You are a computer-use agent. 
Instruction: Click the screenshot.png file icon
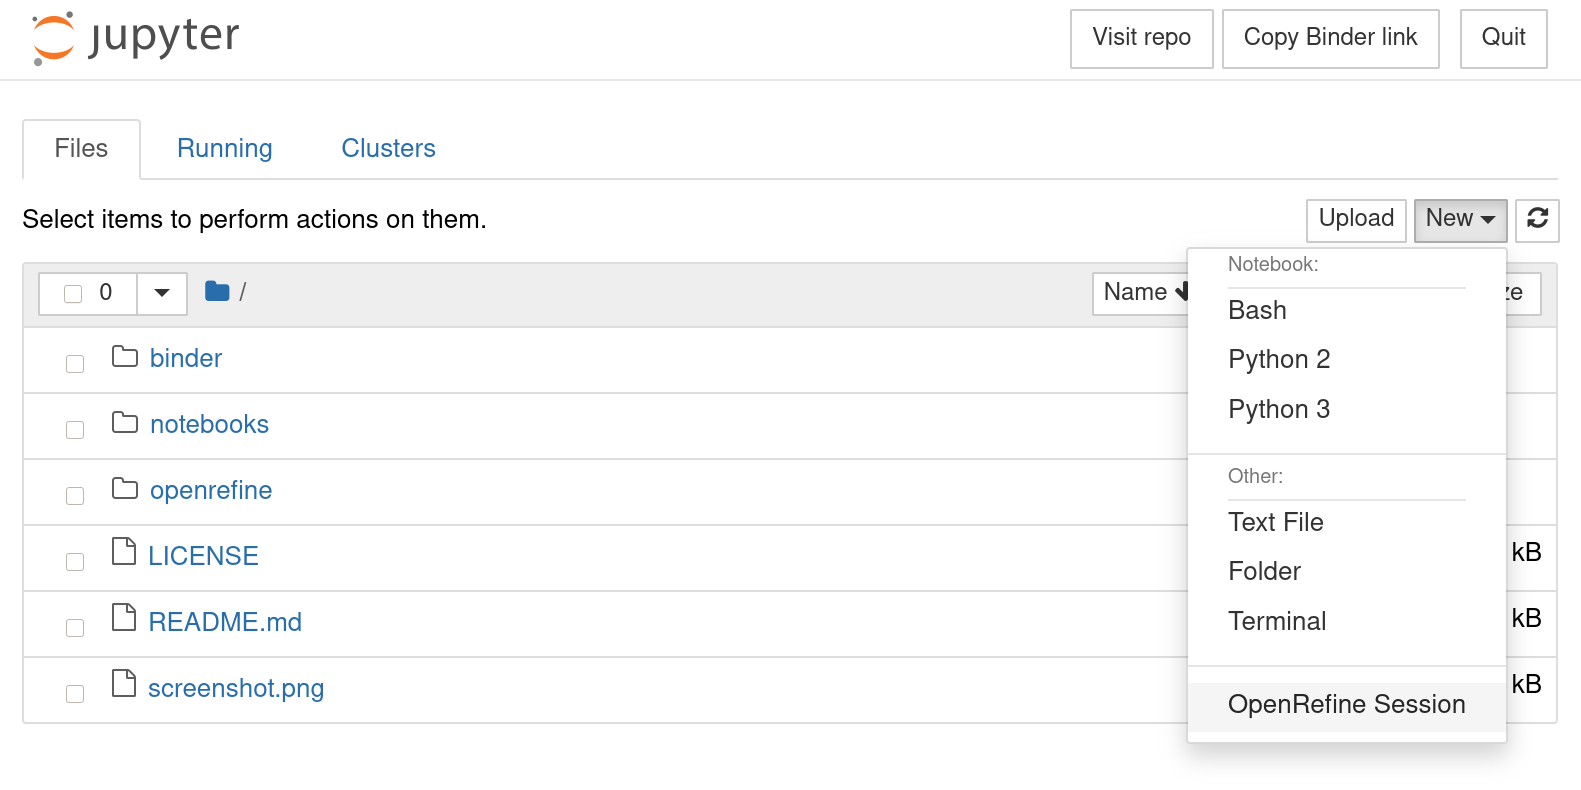[x=124, y=684]
